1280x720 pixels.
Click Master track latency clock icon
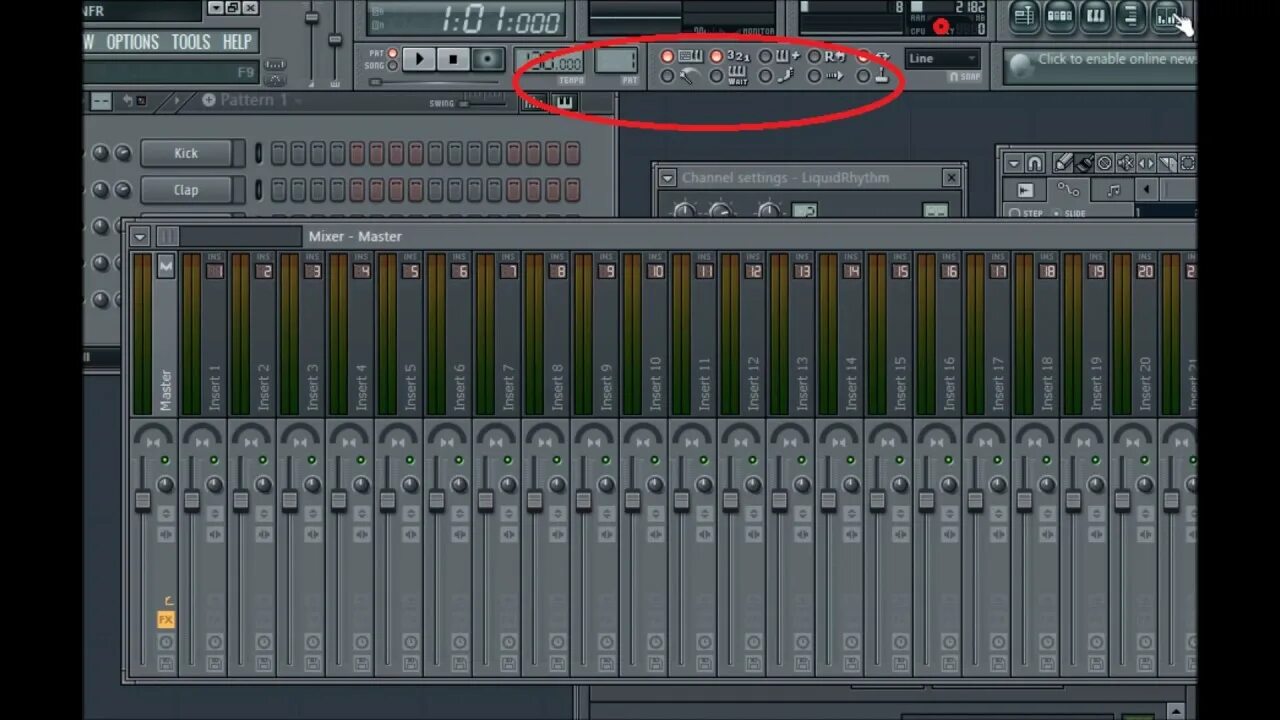pyautogui.click(x=166, y=643)
